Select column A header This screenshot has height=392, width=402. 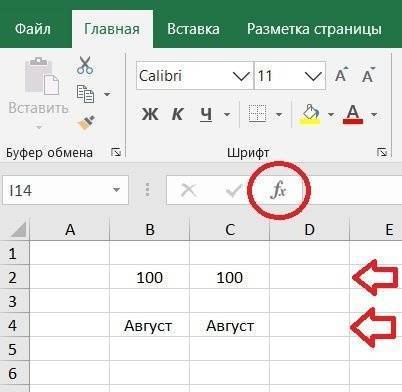tap(70, 229)
